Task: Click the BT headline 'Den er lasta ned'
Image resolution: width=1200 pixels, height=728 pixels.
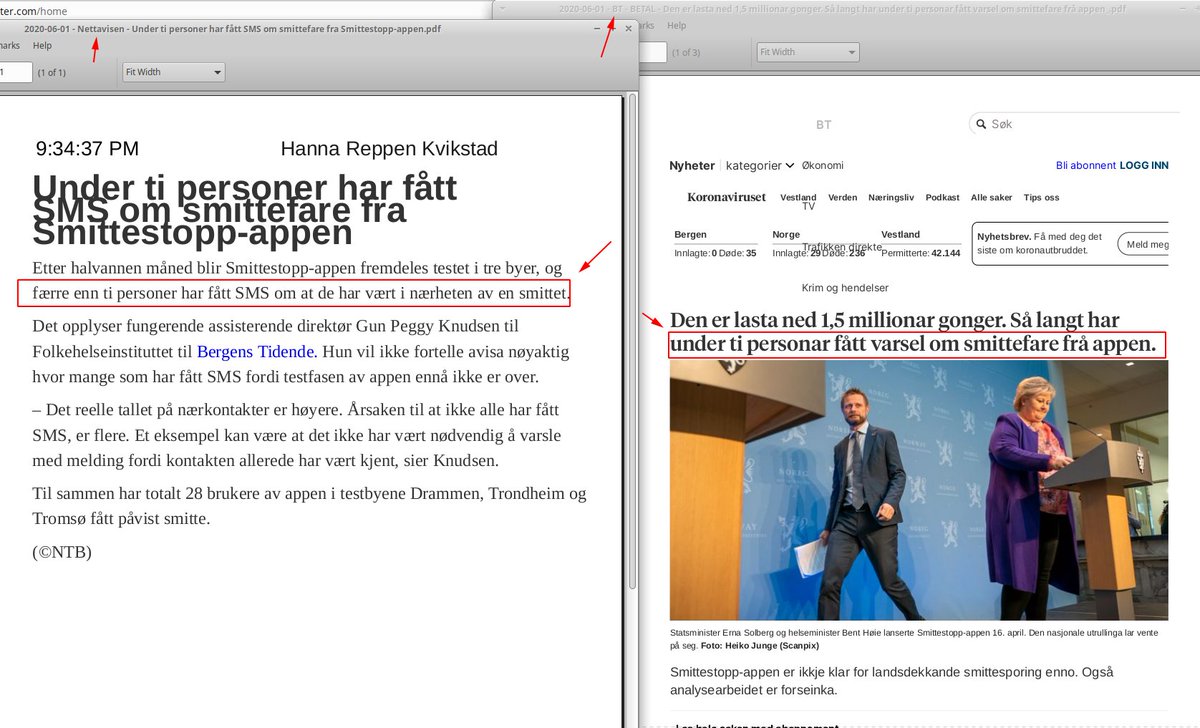Action: (913, 333)
